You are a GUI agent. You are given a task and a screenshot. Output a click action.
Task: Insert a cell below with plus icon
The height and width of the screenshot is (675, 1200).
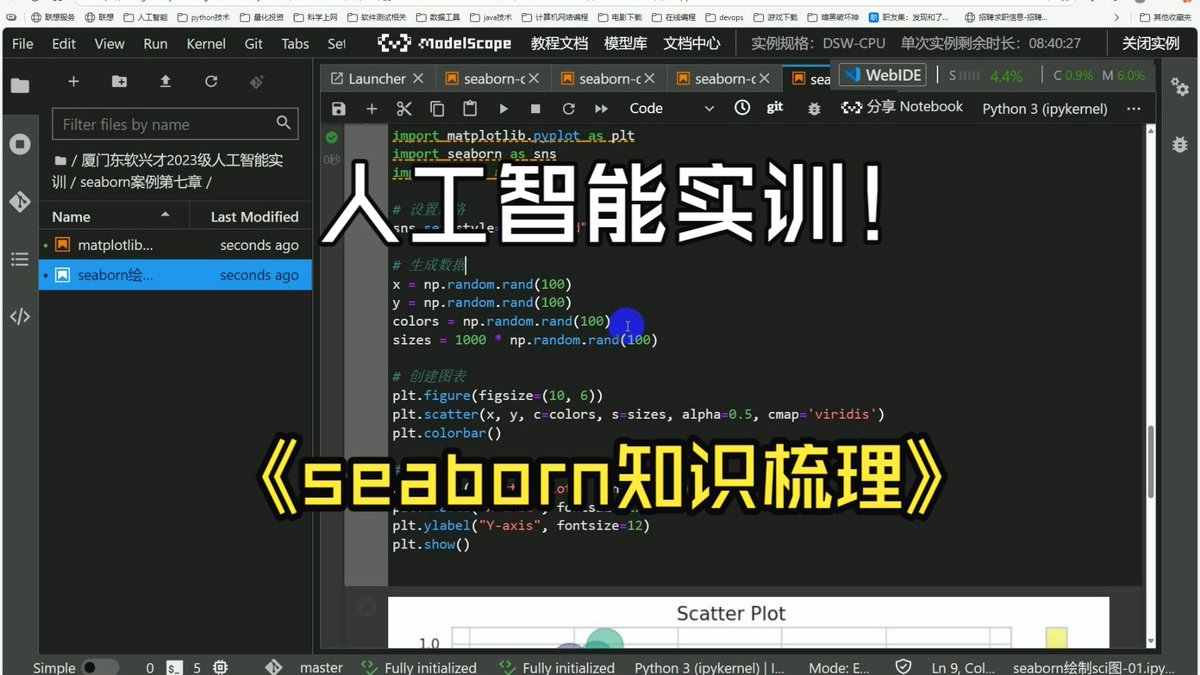point(372,108)
